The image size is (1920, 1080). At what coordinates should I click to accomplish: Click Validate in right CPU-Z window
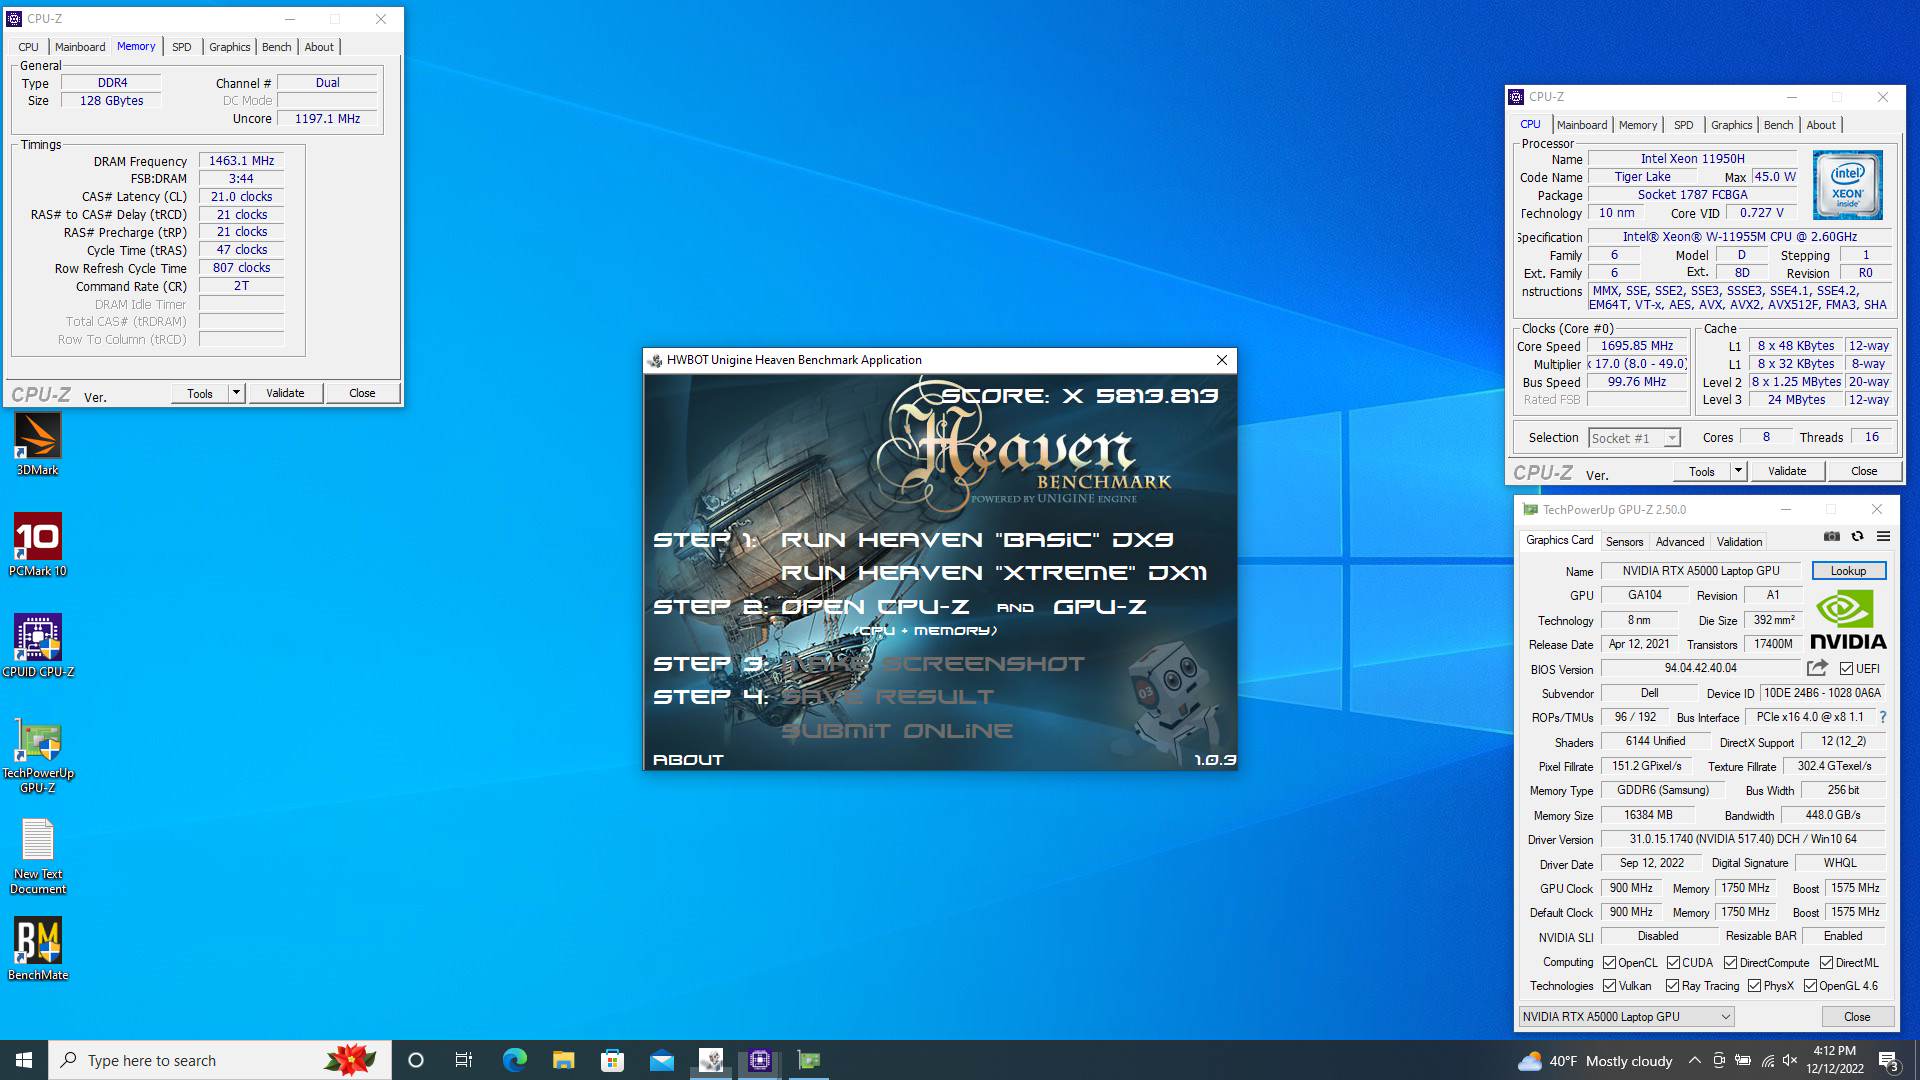pos(1787,470)
